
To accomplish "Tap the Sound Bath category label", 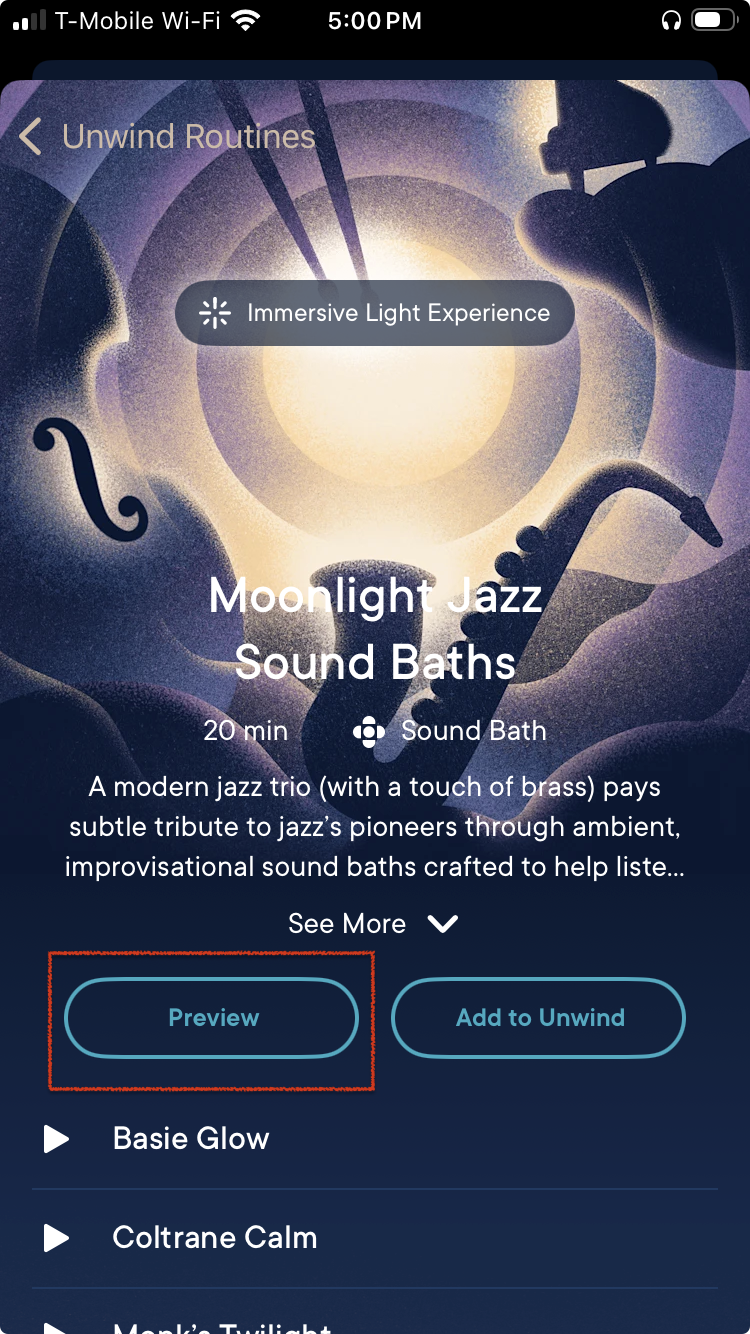I will tap(474, 731).
